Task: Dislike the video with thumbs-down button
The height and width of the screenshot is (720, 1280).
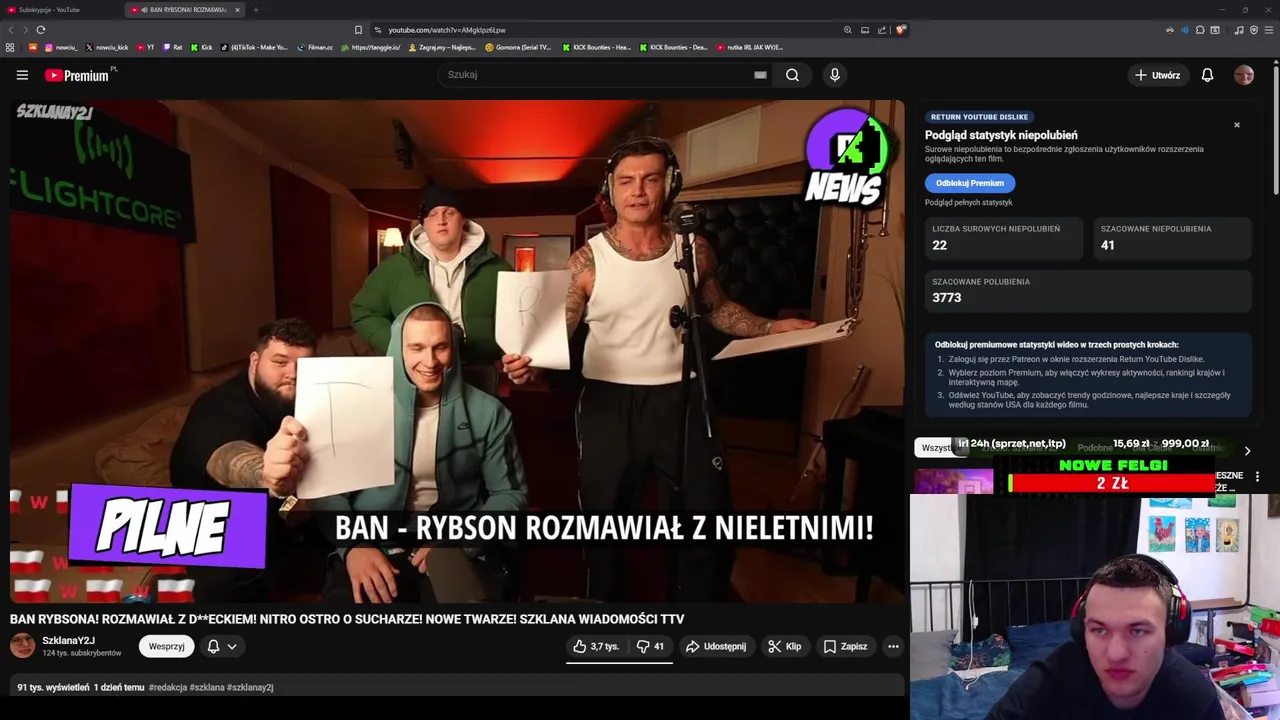Action: (x=651, y=647)
